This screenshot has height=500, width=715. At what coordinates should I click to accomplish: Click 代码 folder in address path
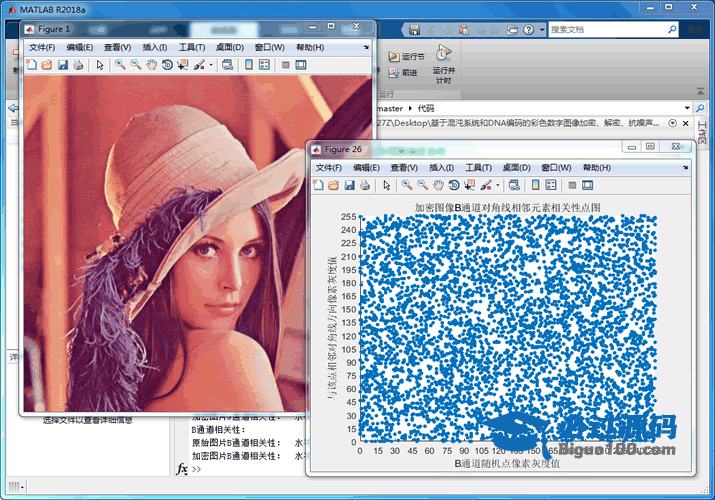[x=426, y=108]
